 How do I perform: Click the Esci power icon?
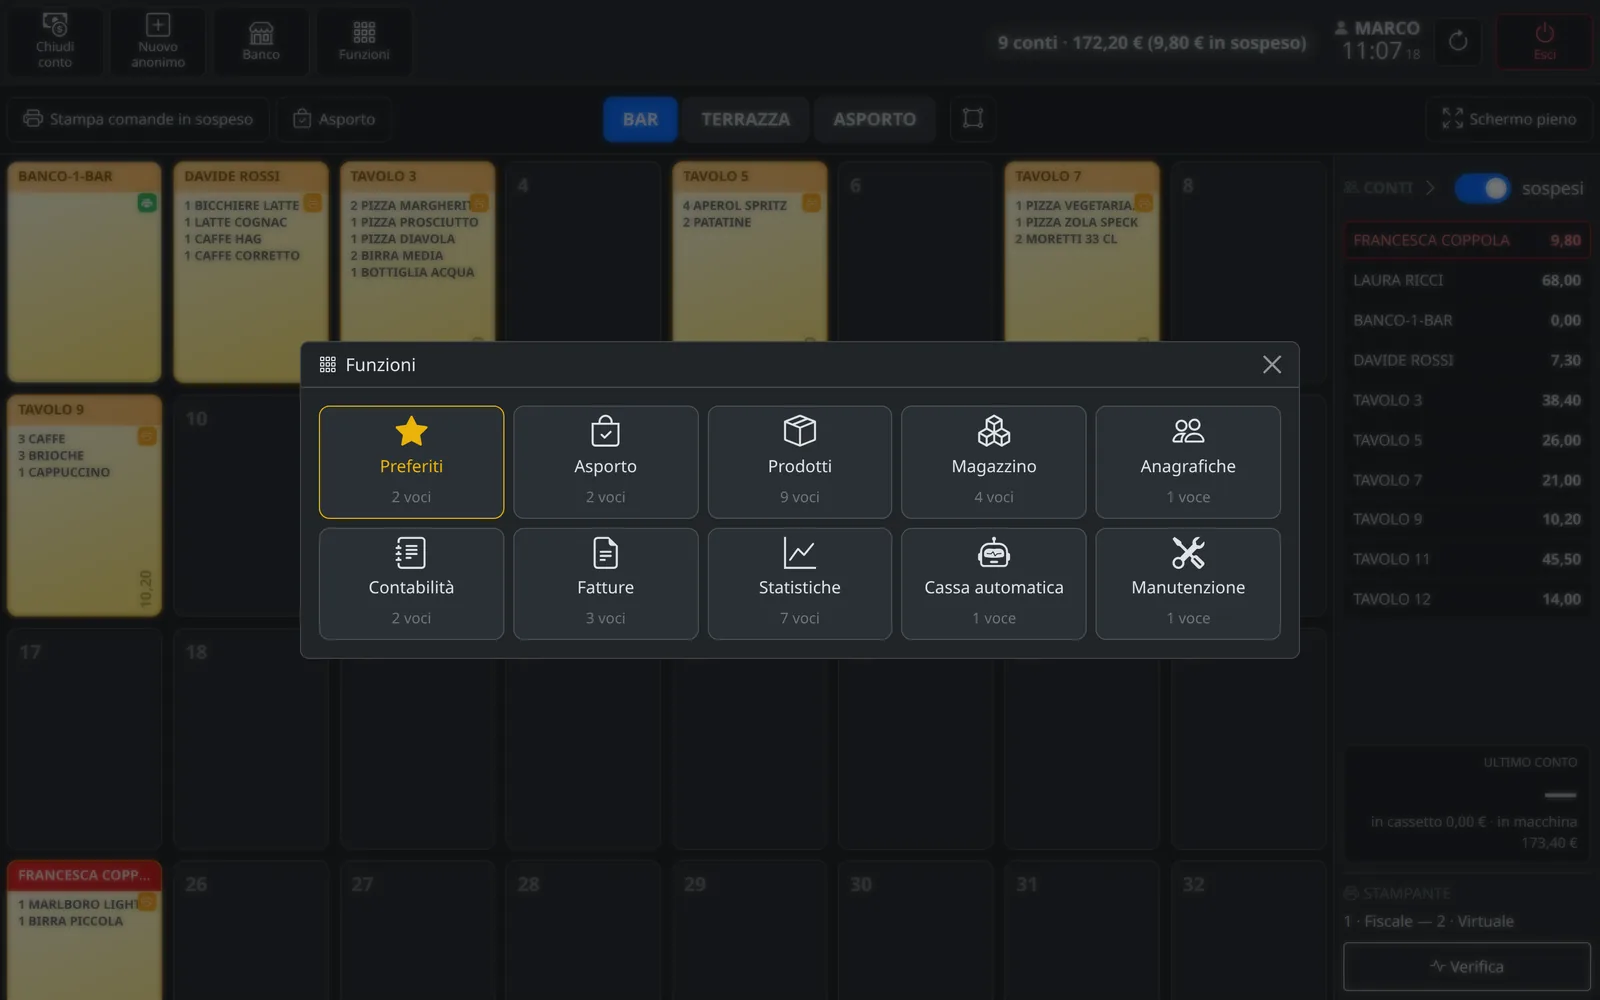pos(1544,41)
